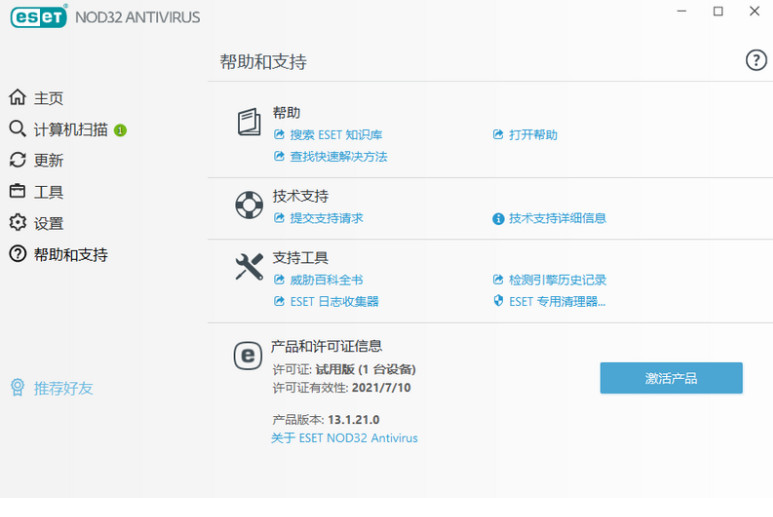Image resolution: width=773 pixels, height=517 pixels.
Task: Click the green notification badge on 计算机扫描
Action: pos(120,130)
